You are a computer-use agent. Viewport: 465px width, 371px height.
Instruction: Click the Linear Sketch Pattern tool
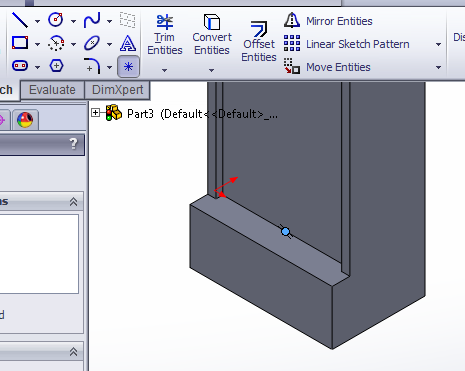[347, 44]
